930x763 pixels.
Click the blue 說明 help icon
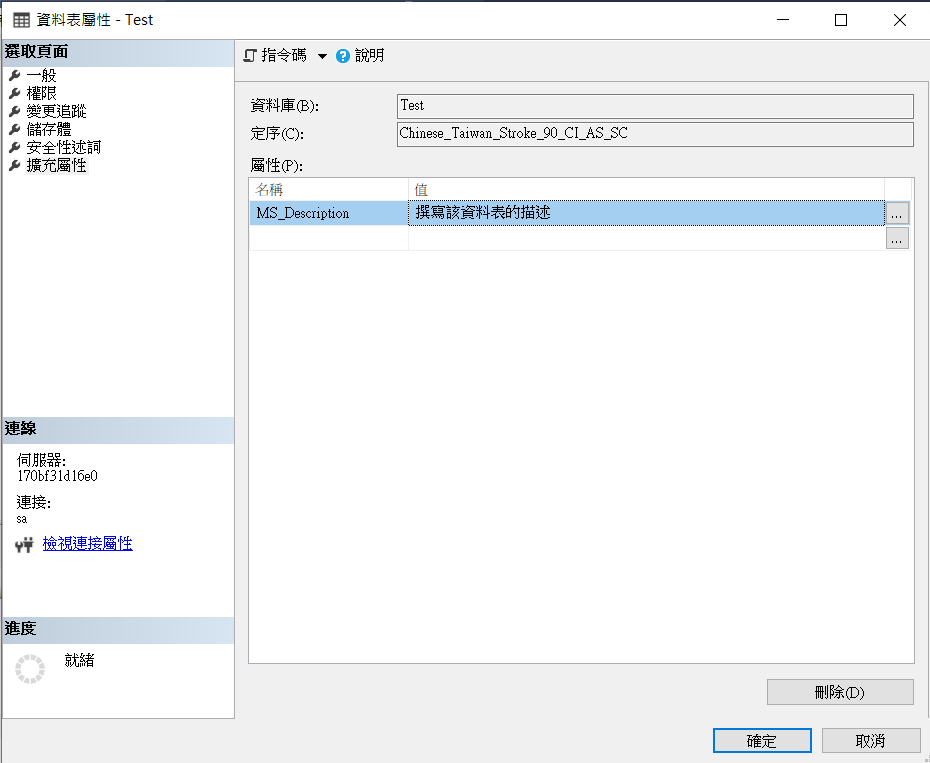(x=343, y=56)
